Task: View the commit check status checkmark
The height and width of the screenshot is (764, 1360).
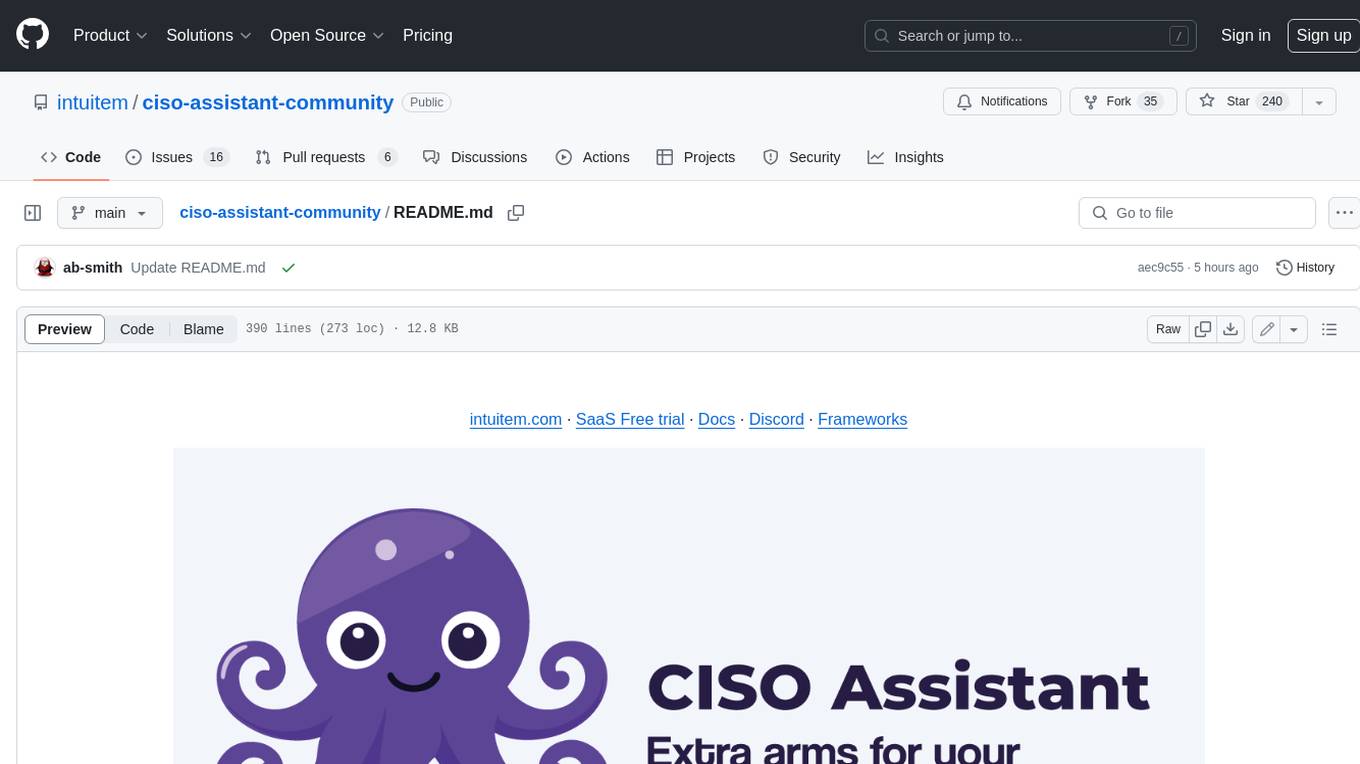Action: click(288, 267)
